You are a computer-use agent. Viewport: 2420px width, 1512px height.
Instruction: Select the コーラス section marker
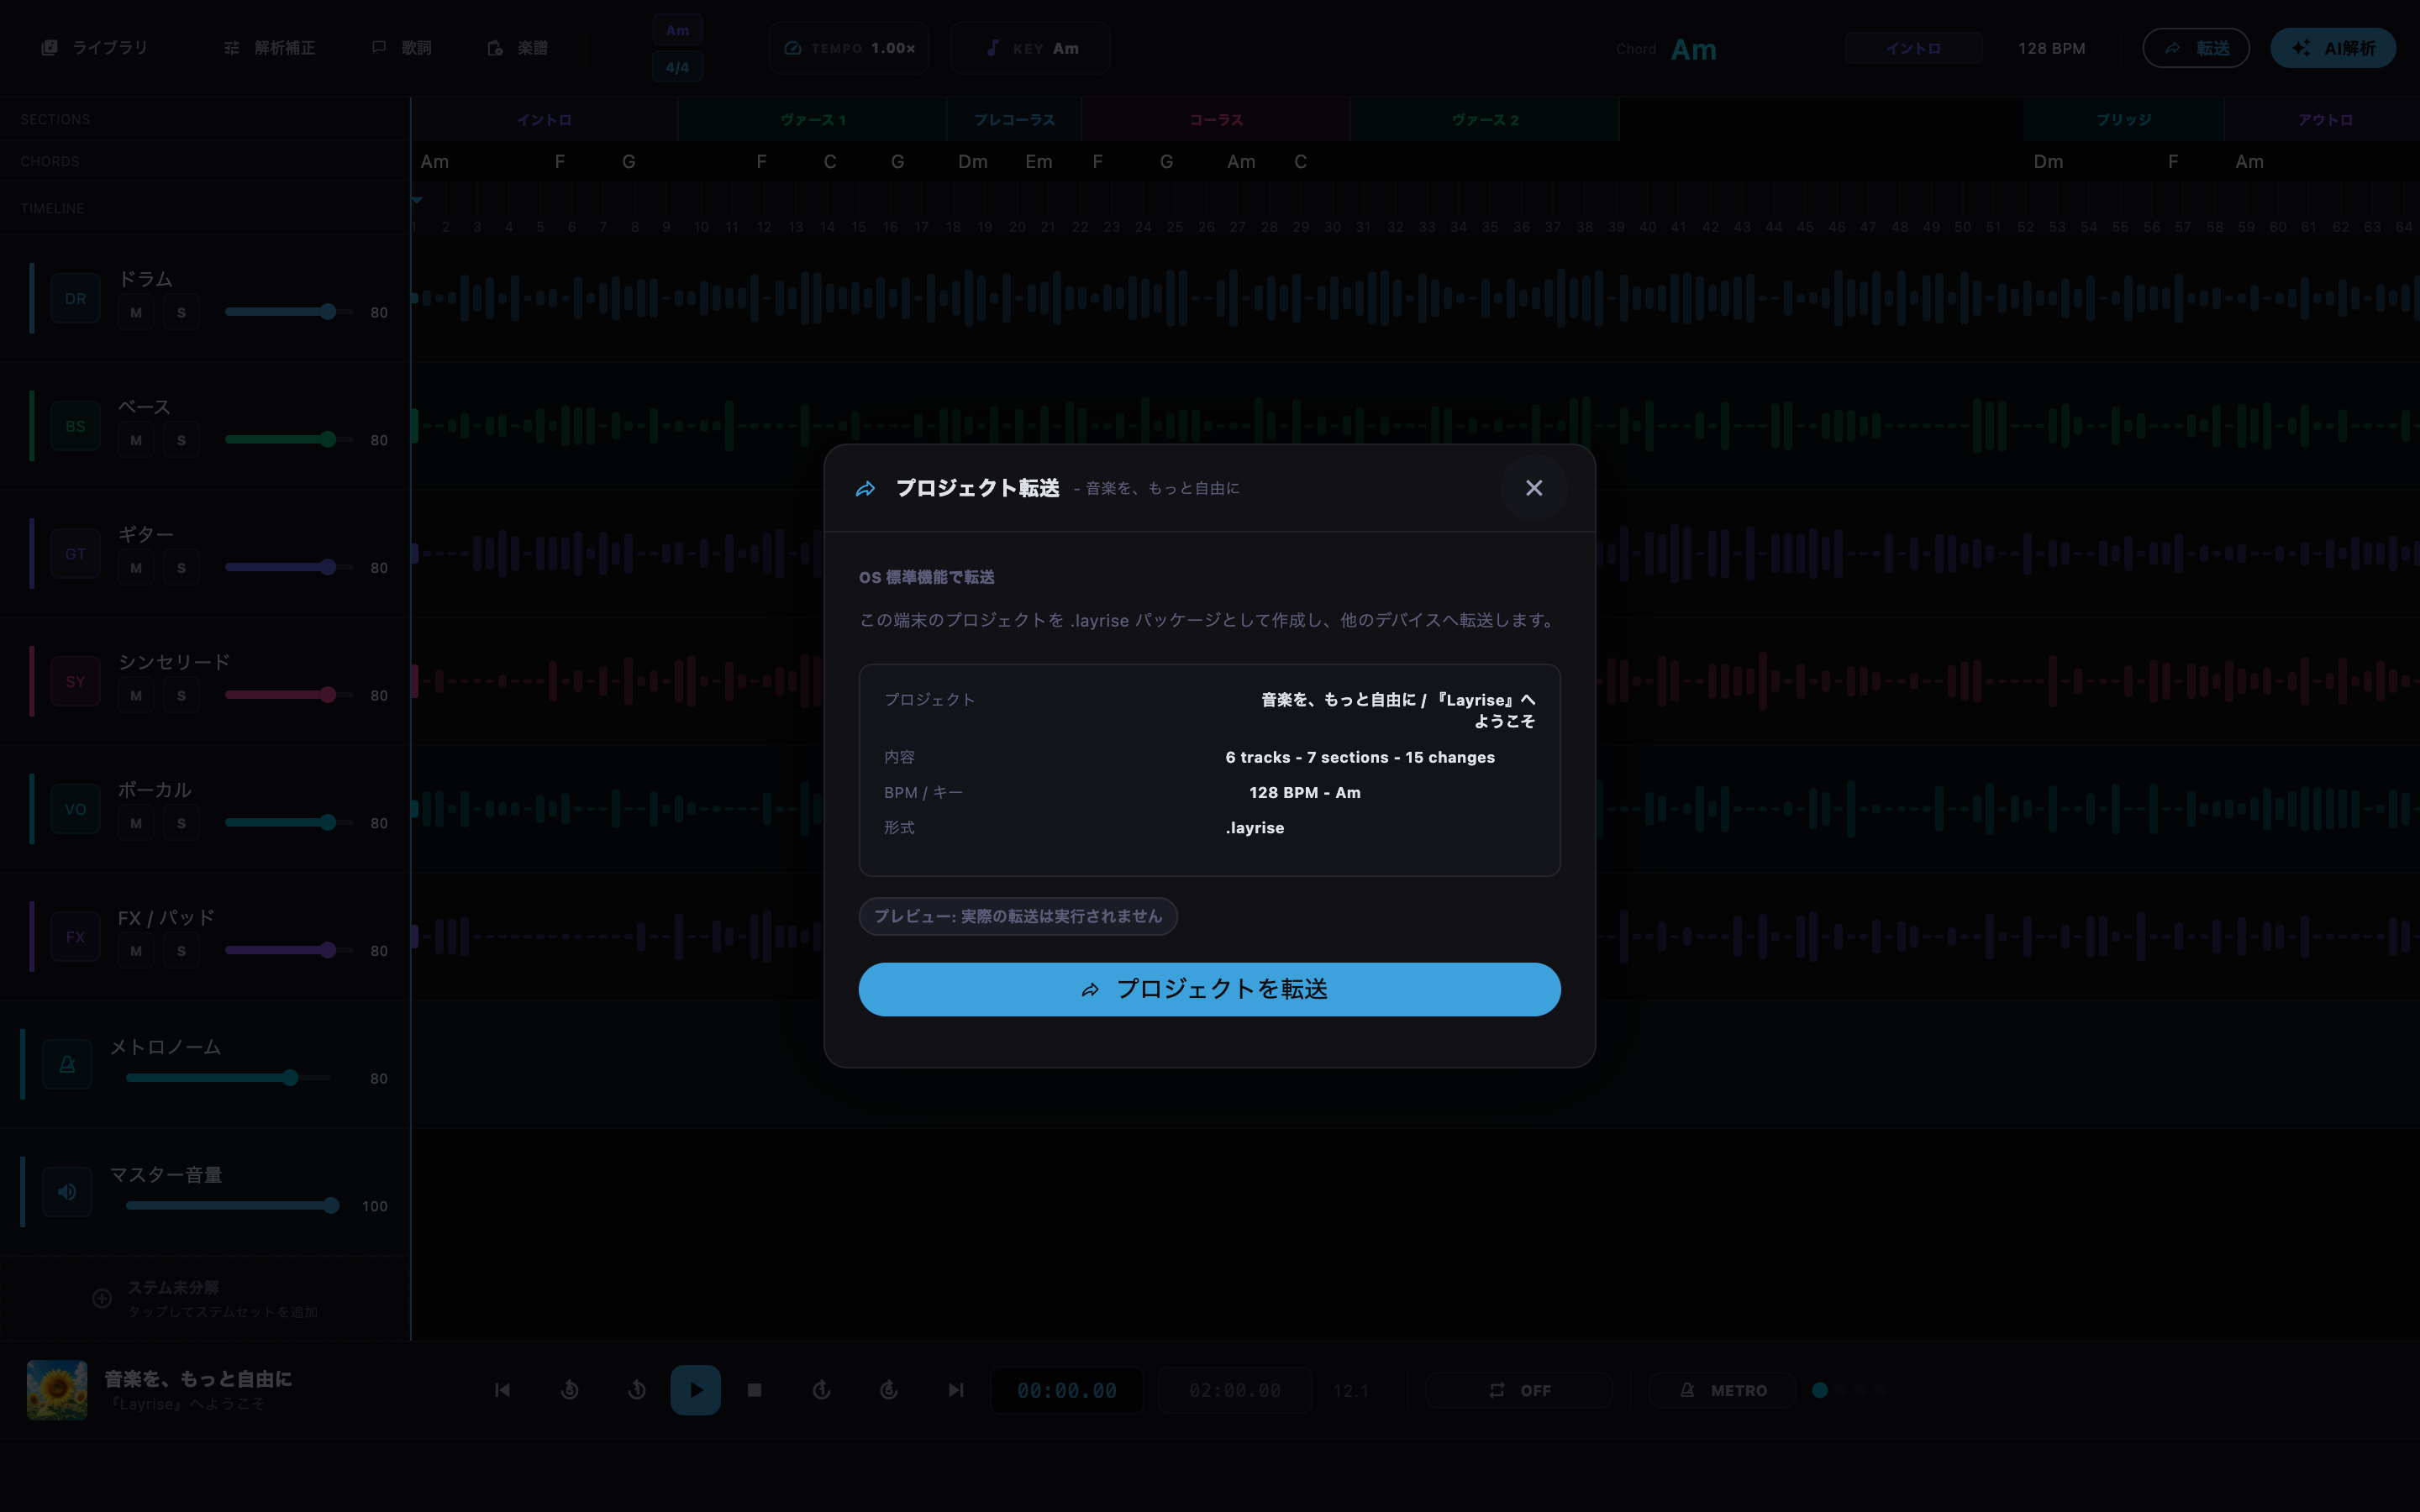pyautogui.click(x=1215, y=119)
